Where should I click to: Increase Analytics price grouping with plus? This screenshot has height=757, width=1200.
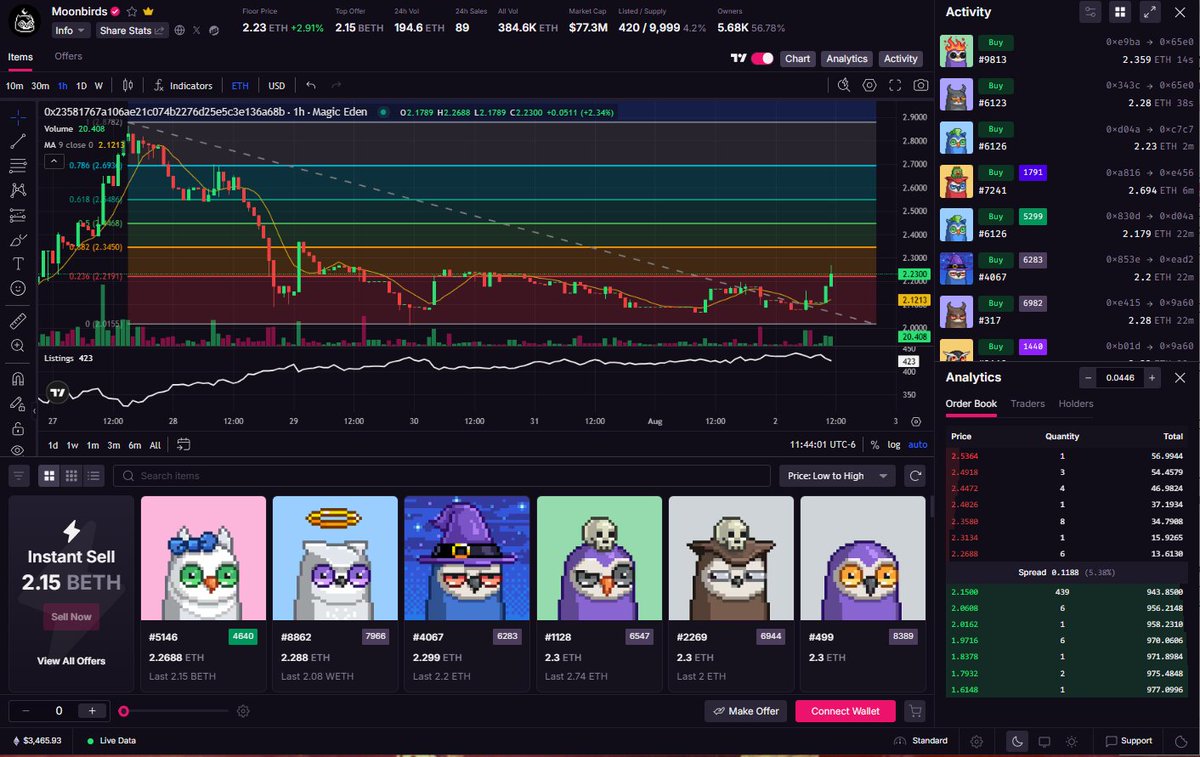coord(1152,377)
